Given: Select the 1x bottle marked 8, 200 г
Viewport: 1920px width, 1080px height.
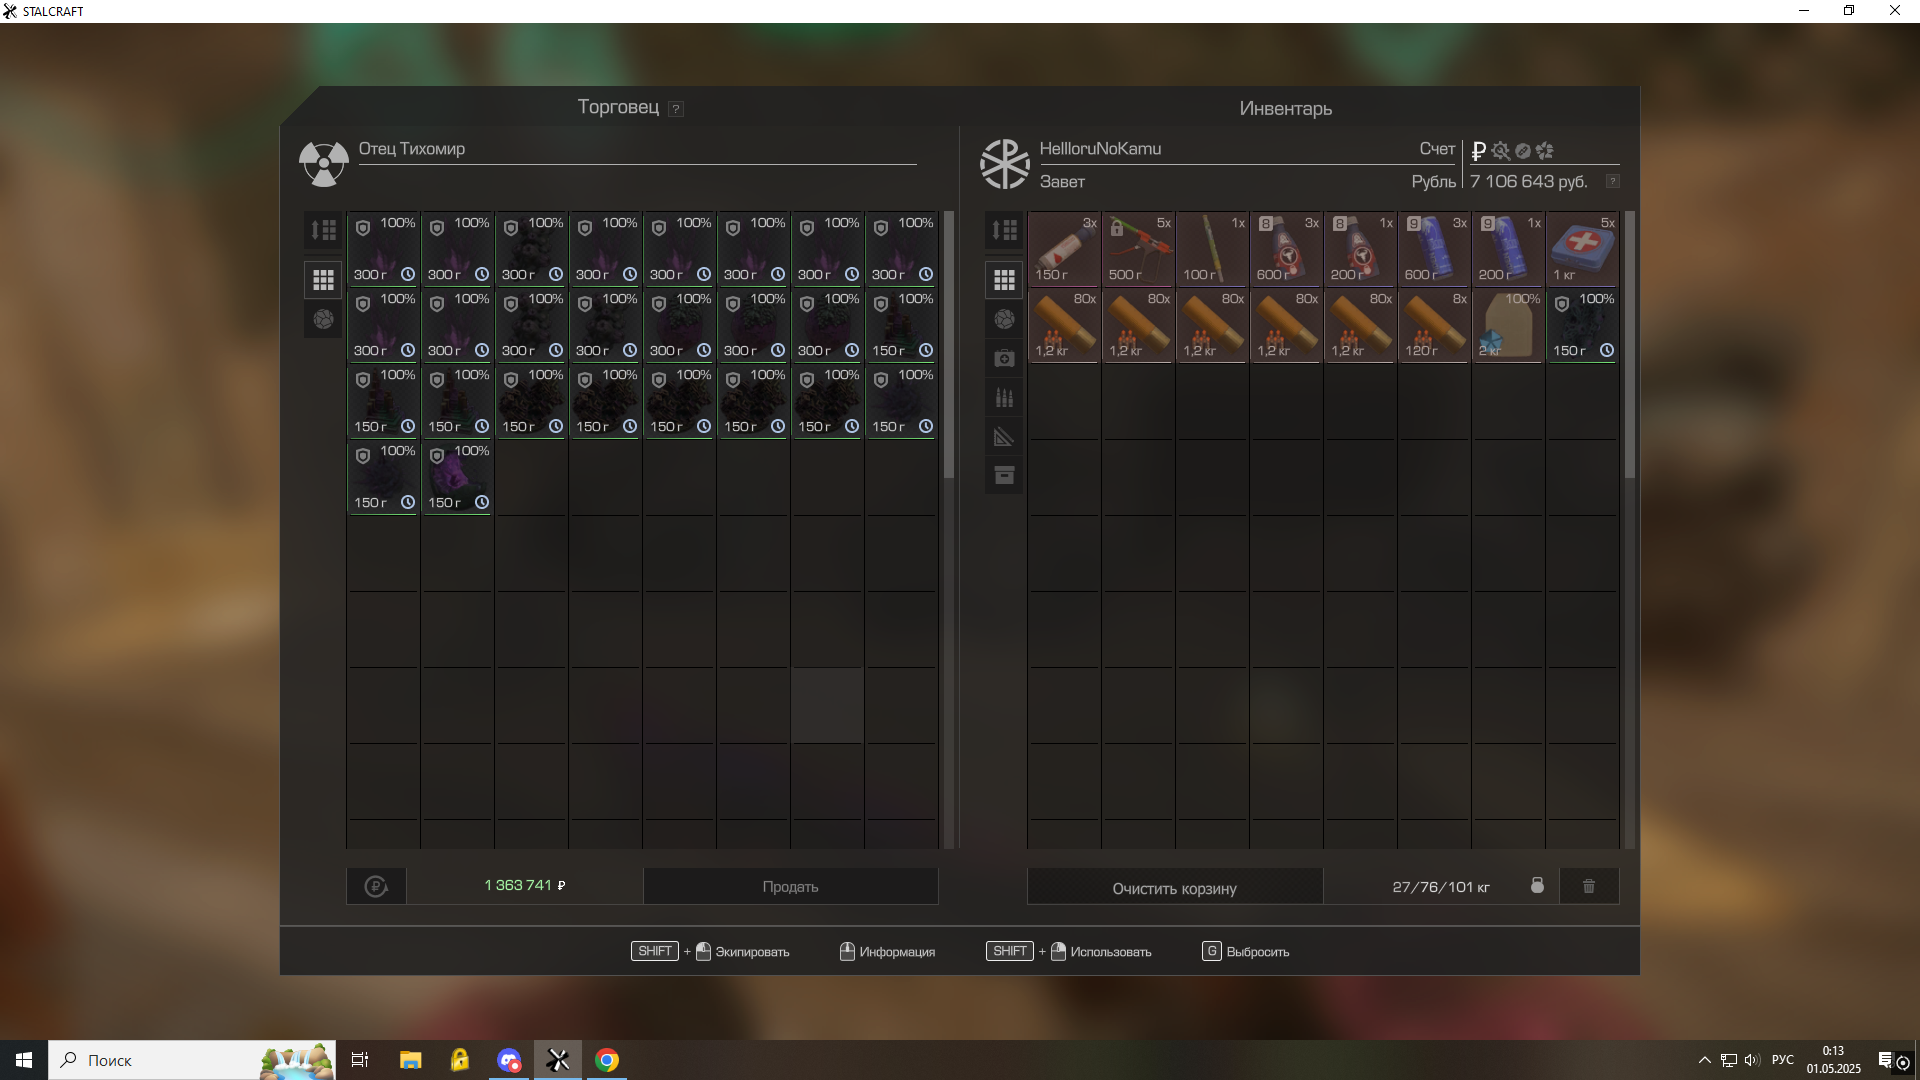Looking at the screenshot, I should [1360, 249].
